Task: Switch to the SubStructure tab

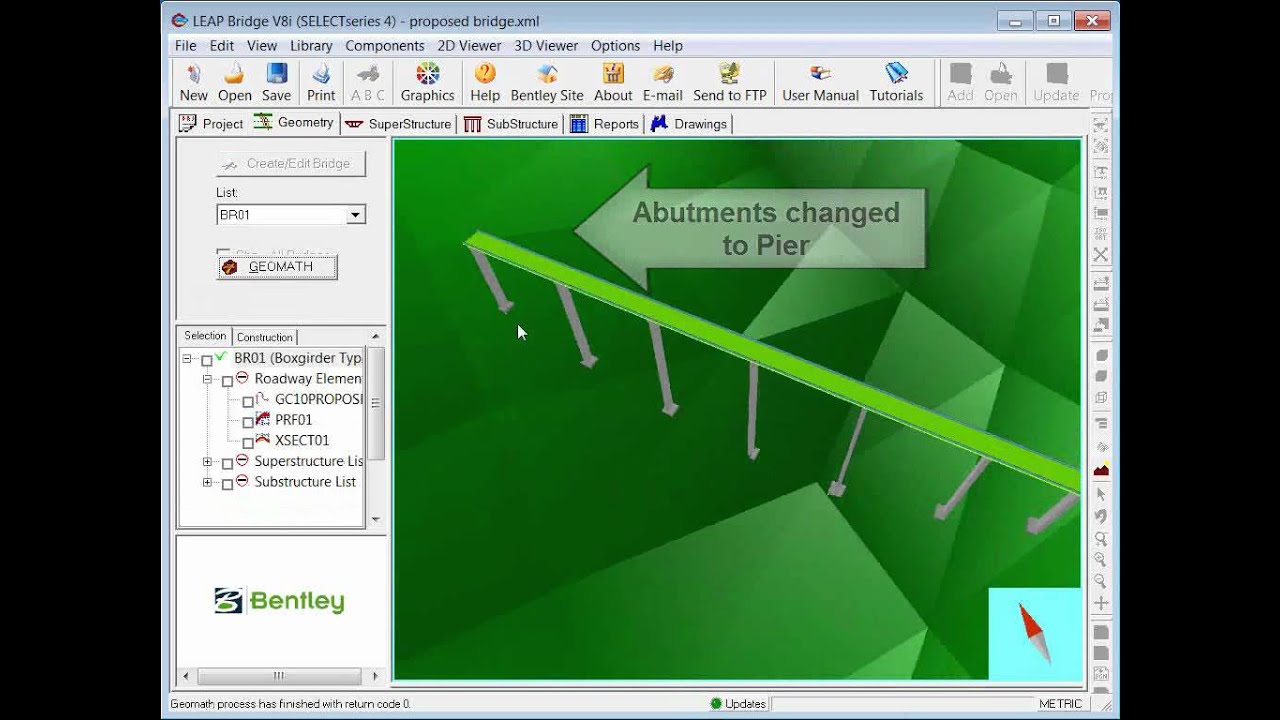Action: [x=511, y=124]
